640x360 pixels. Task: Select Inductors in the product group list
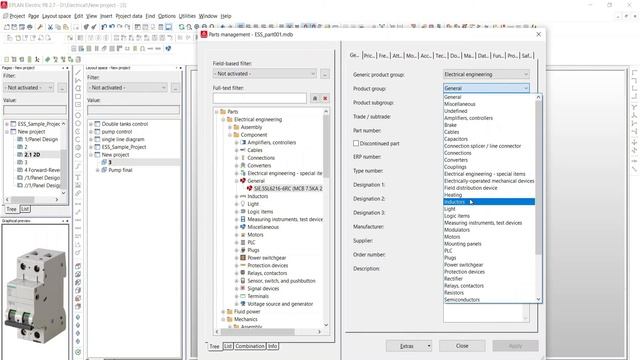pos(489,202)
